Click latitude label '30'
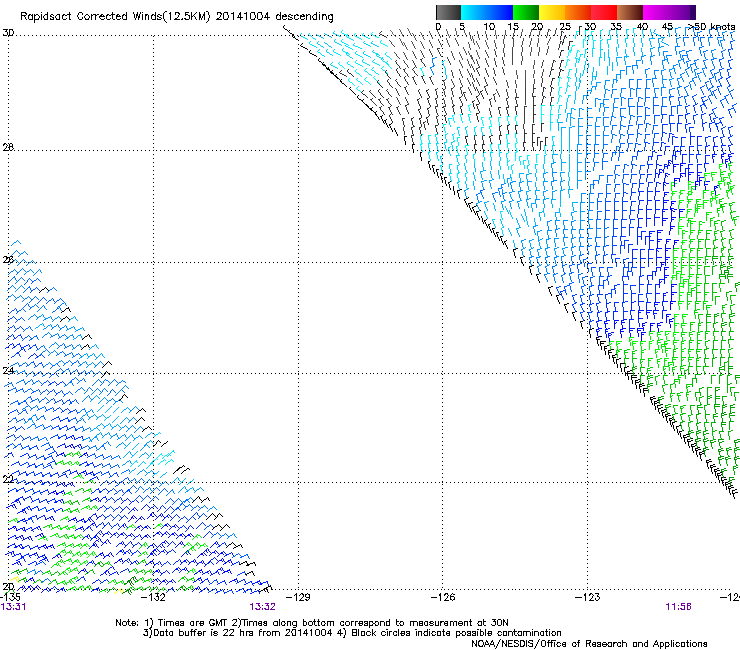740x650 pixels. pos(8,33)
